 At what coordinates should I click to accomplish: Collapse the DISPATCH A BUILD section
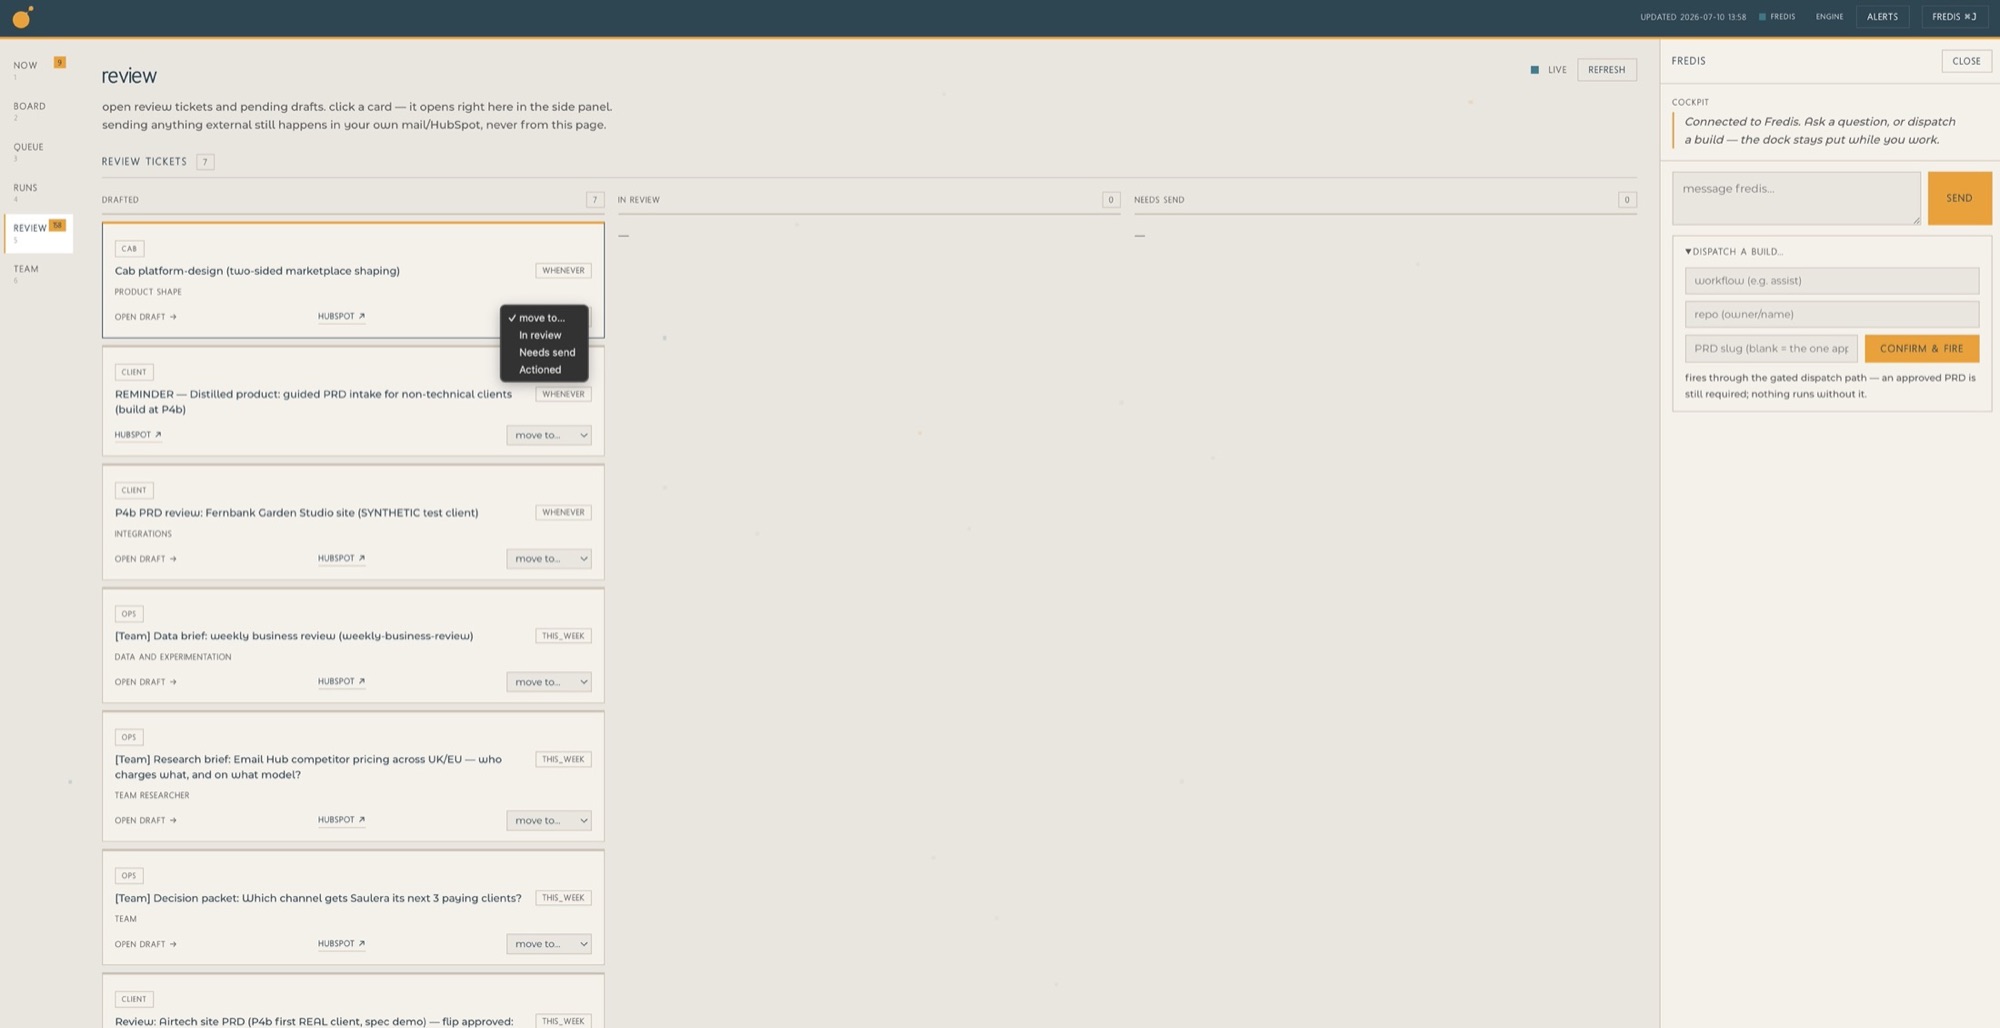point(1733,252)
